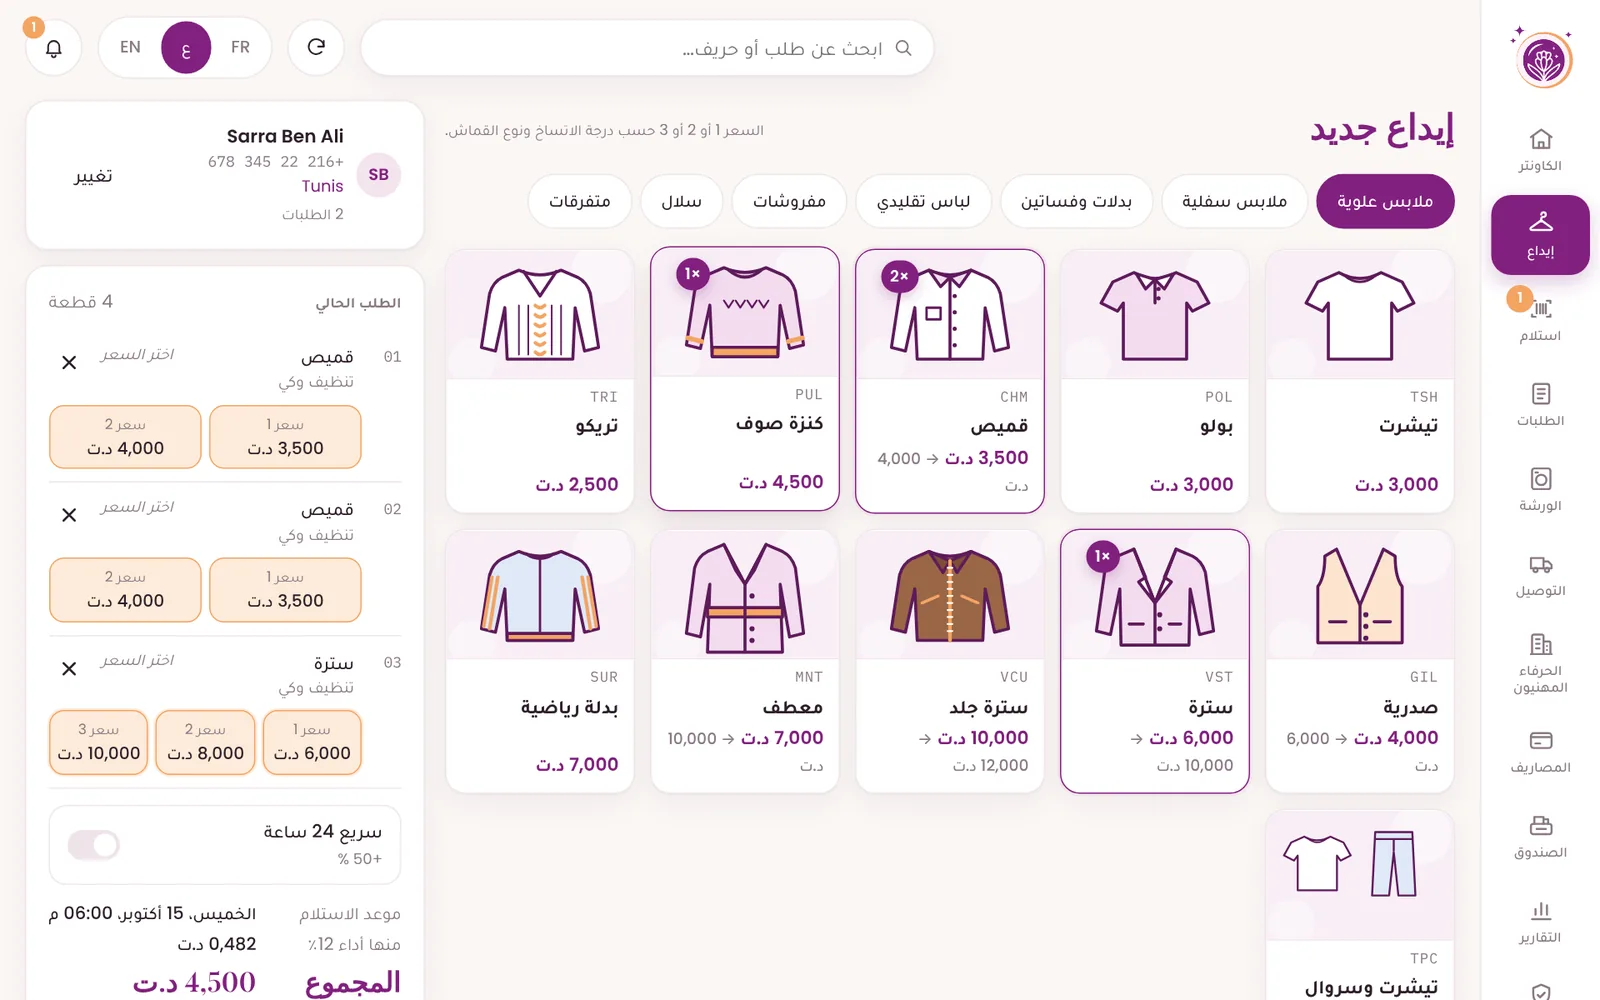Image resolution: width=1600 pixels, height=1000 pixels.
Task: Select Arabic language button ع
Action: pos(186,47)
